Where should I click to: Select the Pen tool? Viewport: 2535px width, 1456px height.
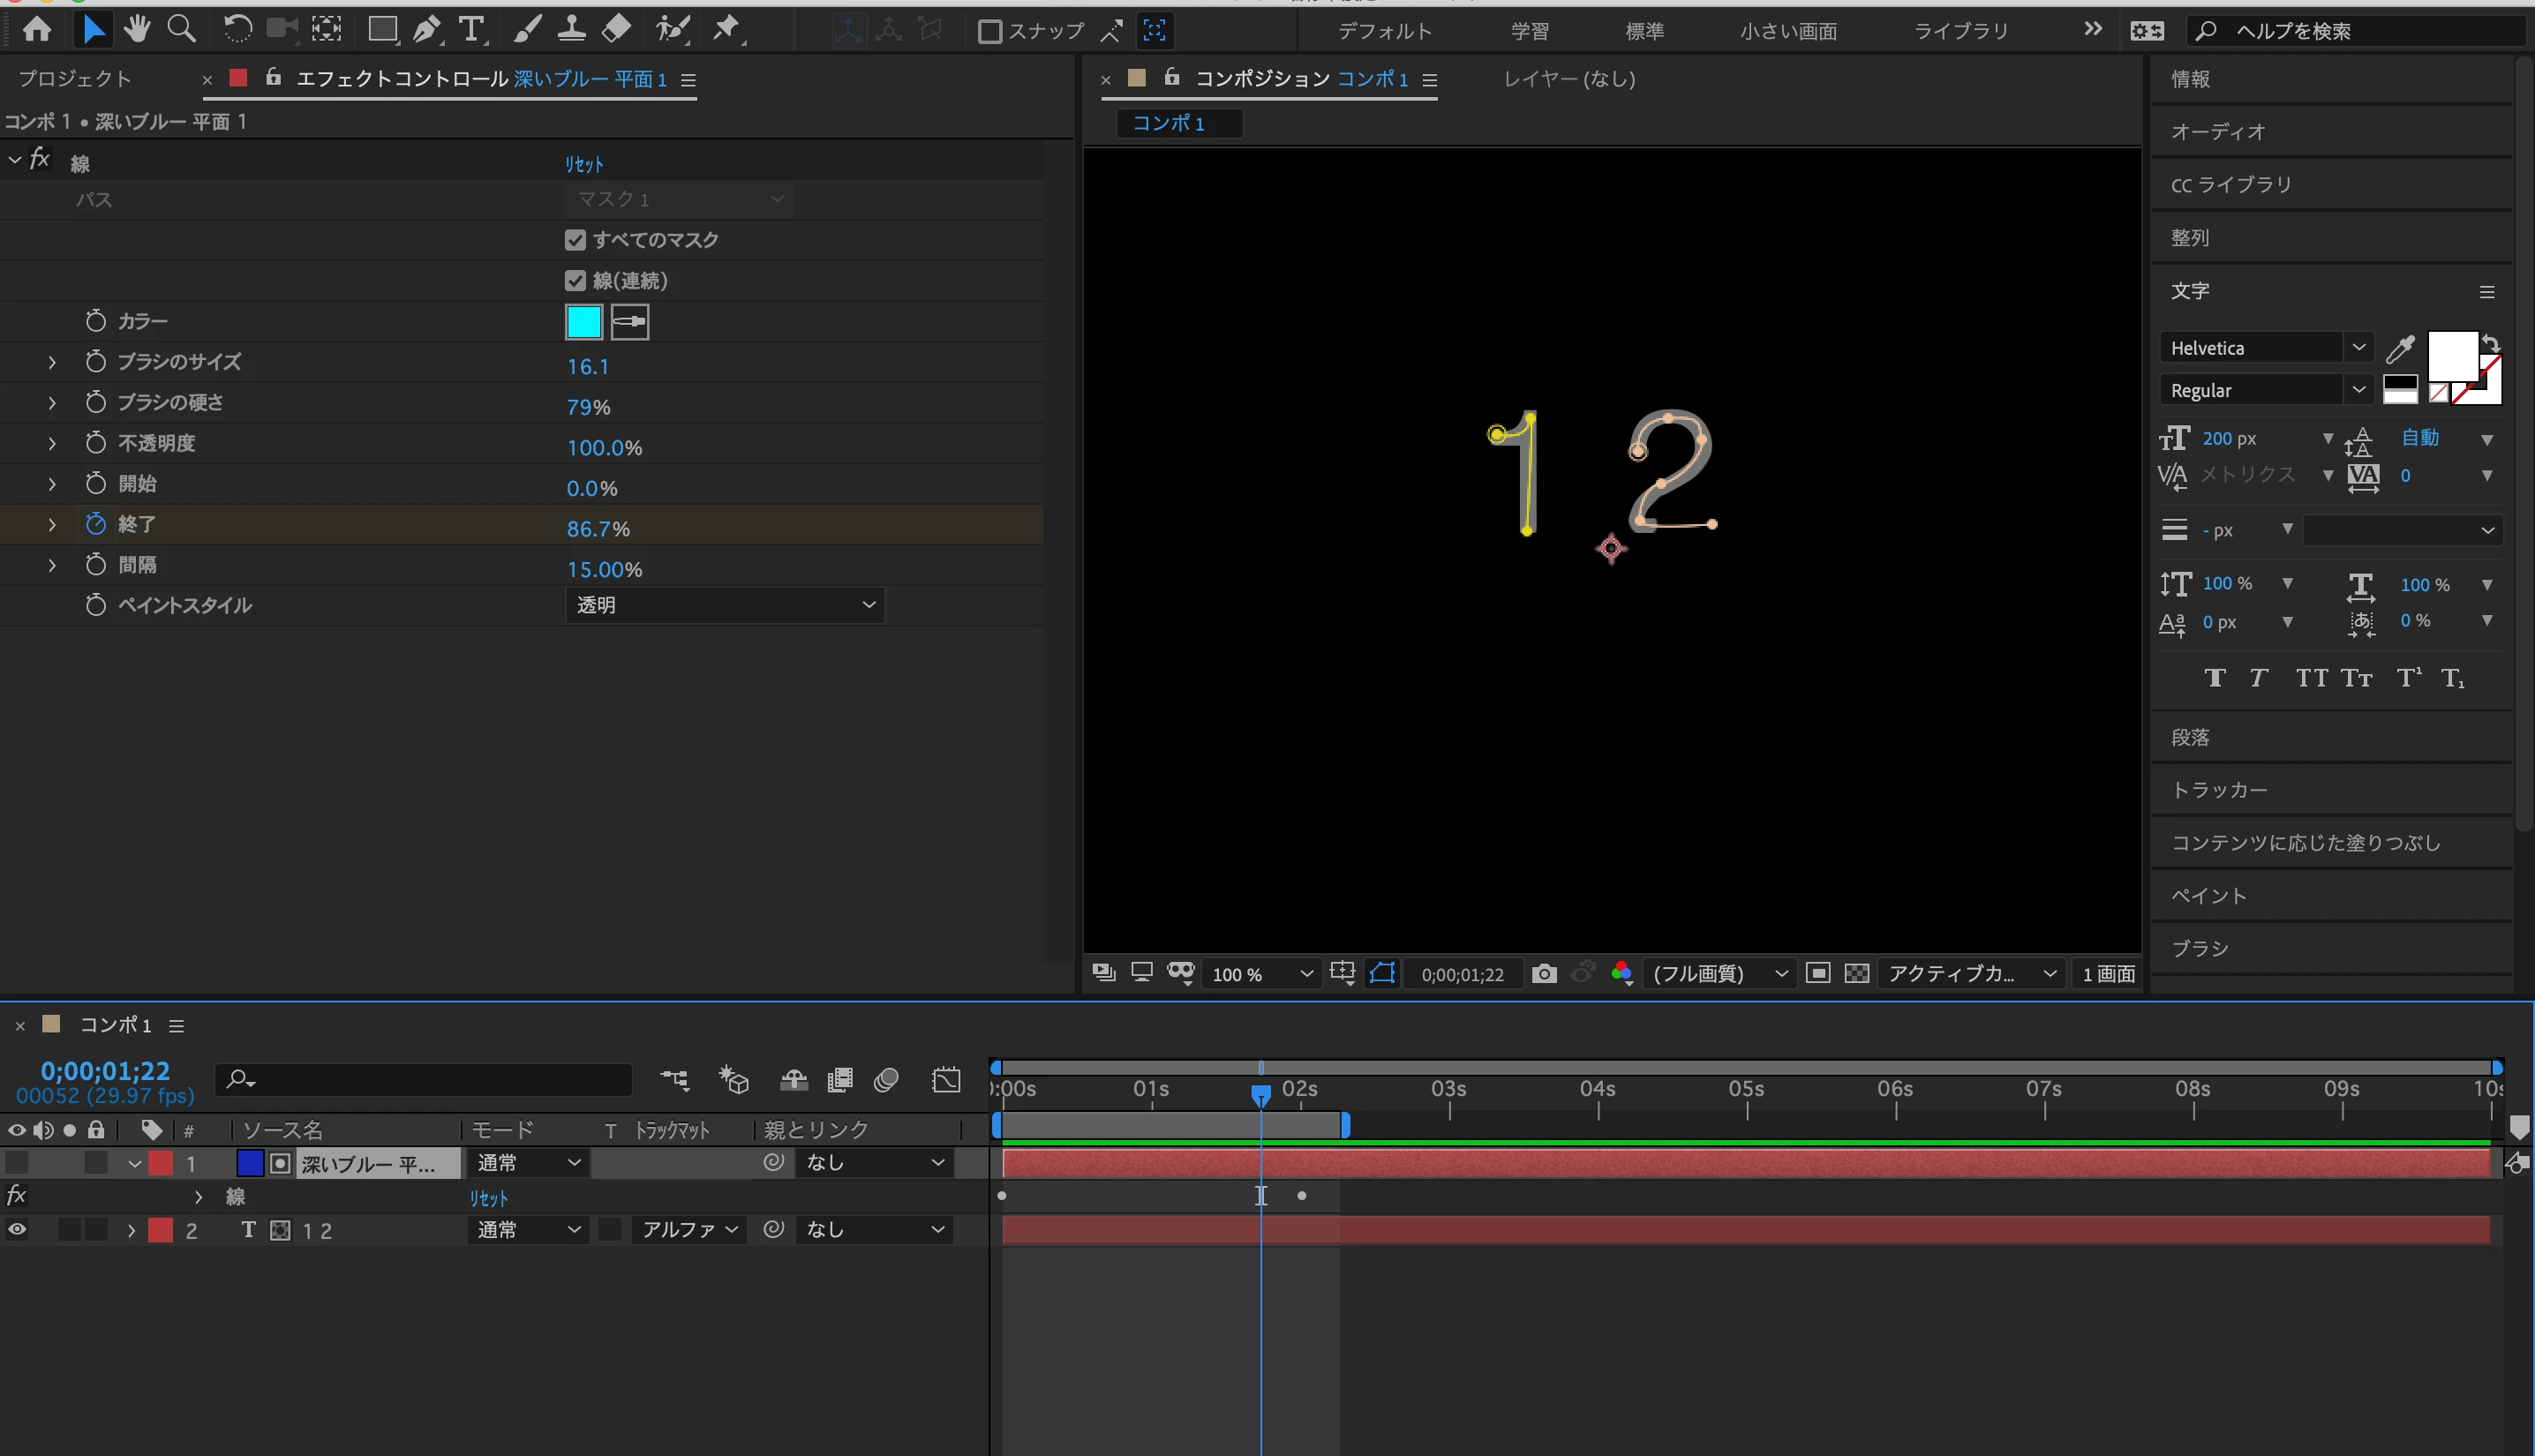pos(427,30)
